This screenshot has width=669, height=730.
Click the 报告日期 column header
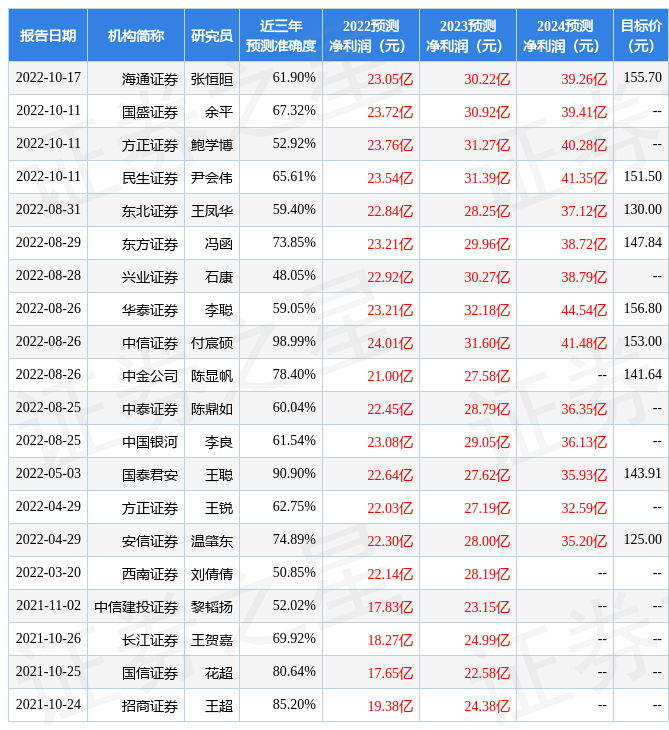click(48, 35)
